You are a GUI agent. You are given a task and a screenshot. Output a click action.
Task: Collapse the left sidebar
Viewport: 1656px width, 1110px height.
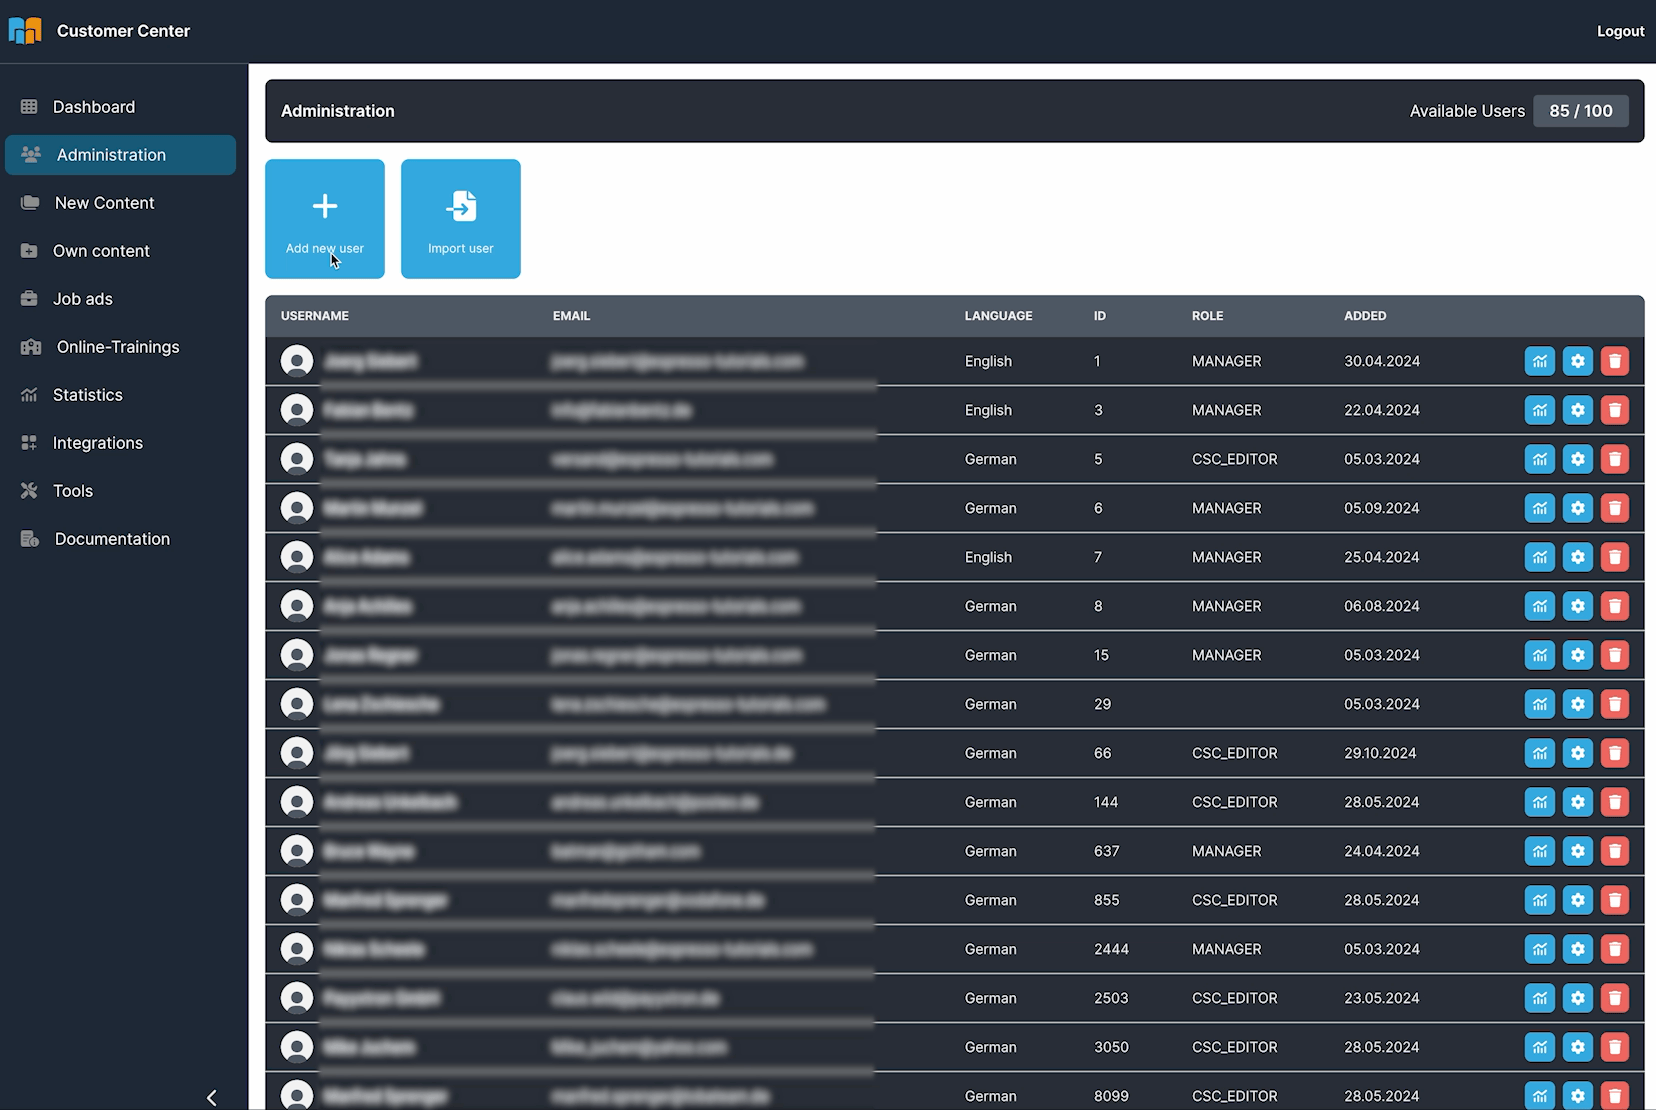pyautogui.click(x=212, y=1097)
